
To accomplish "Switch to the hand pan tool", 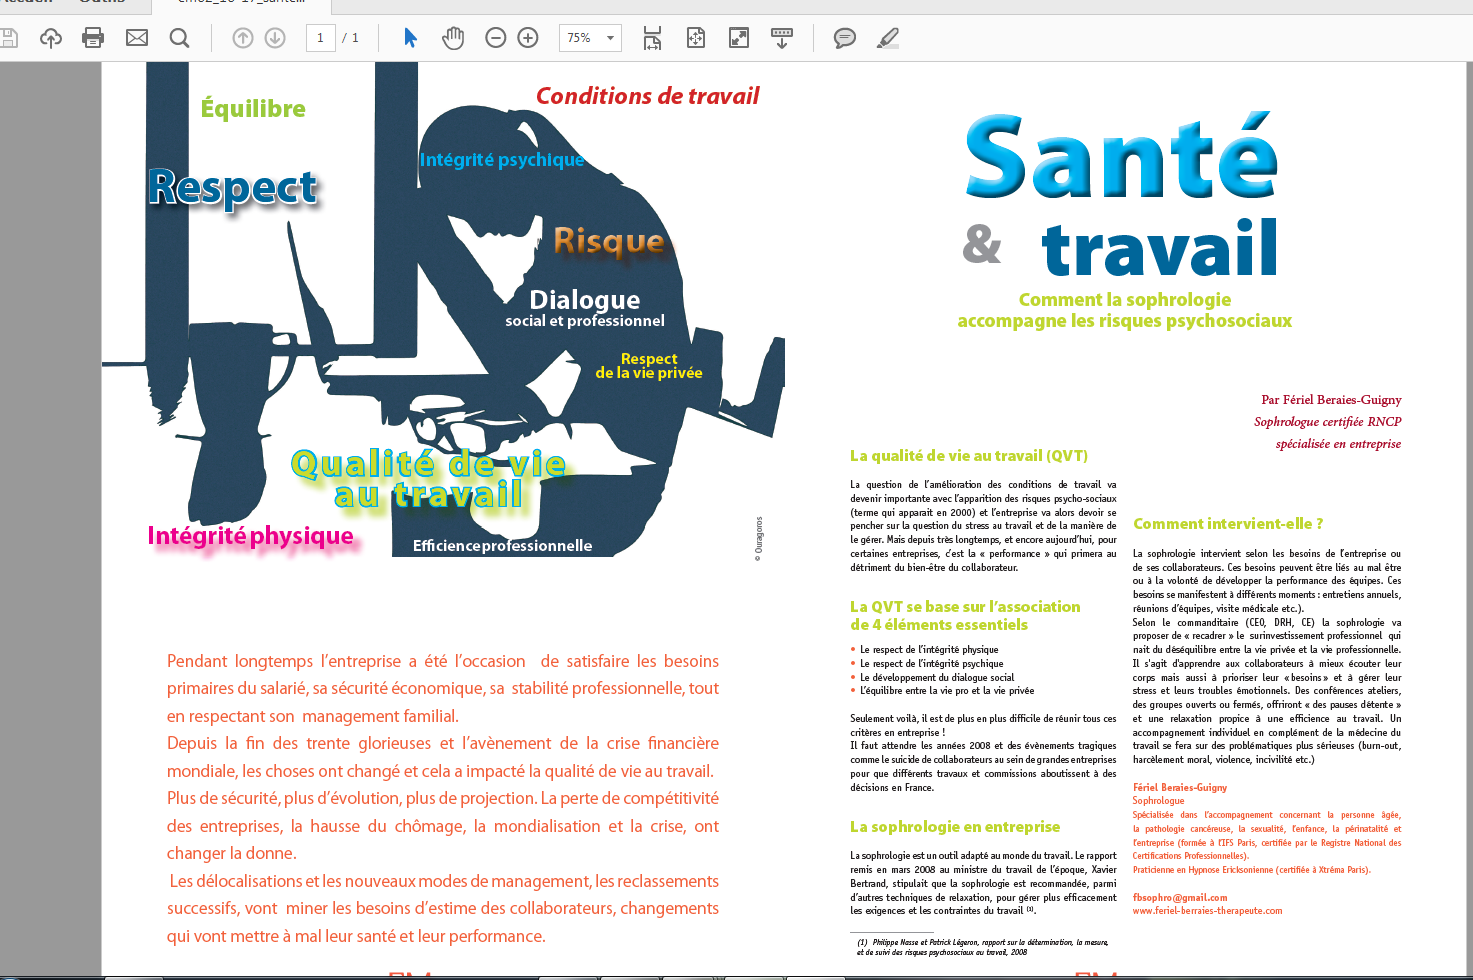I will tap(453, 38).
